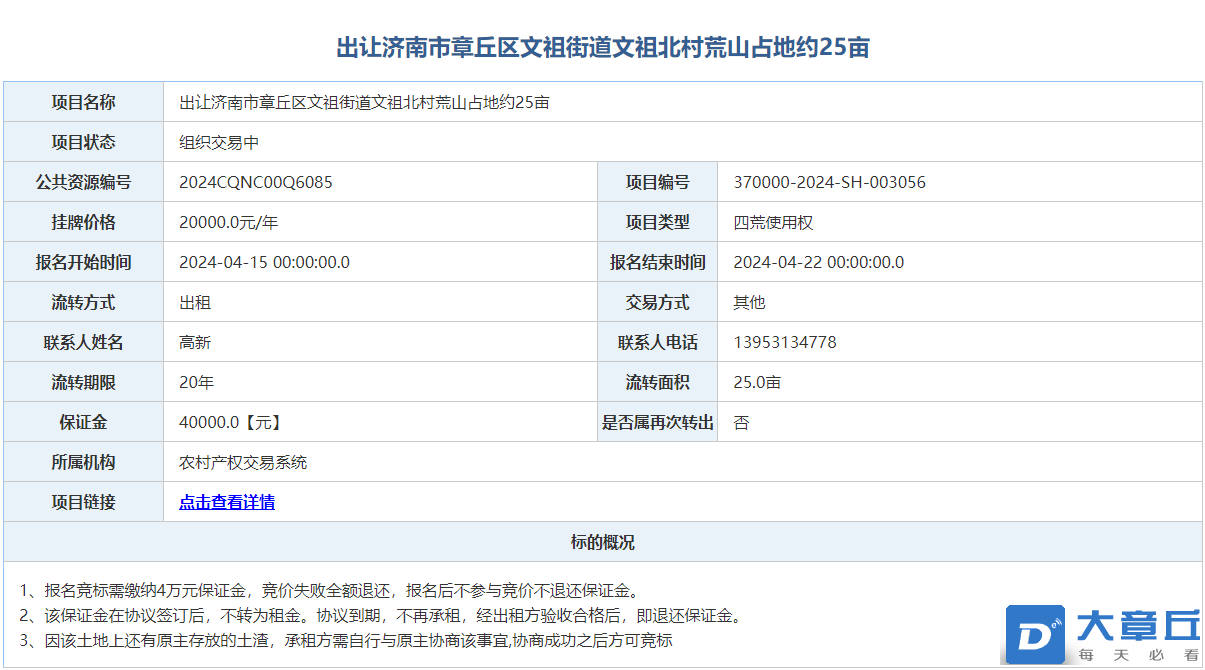This screenshot has width=1205, height=670.
Task: Select the area value 25.0亩
Action: click(x=757, y=382)
